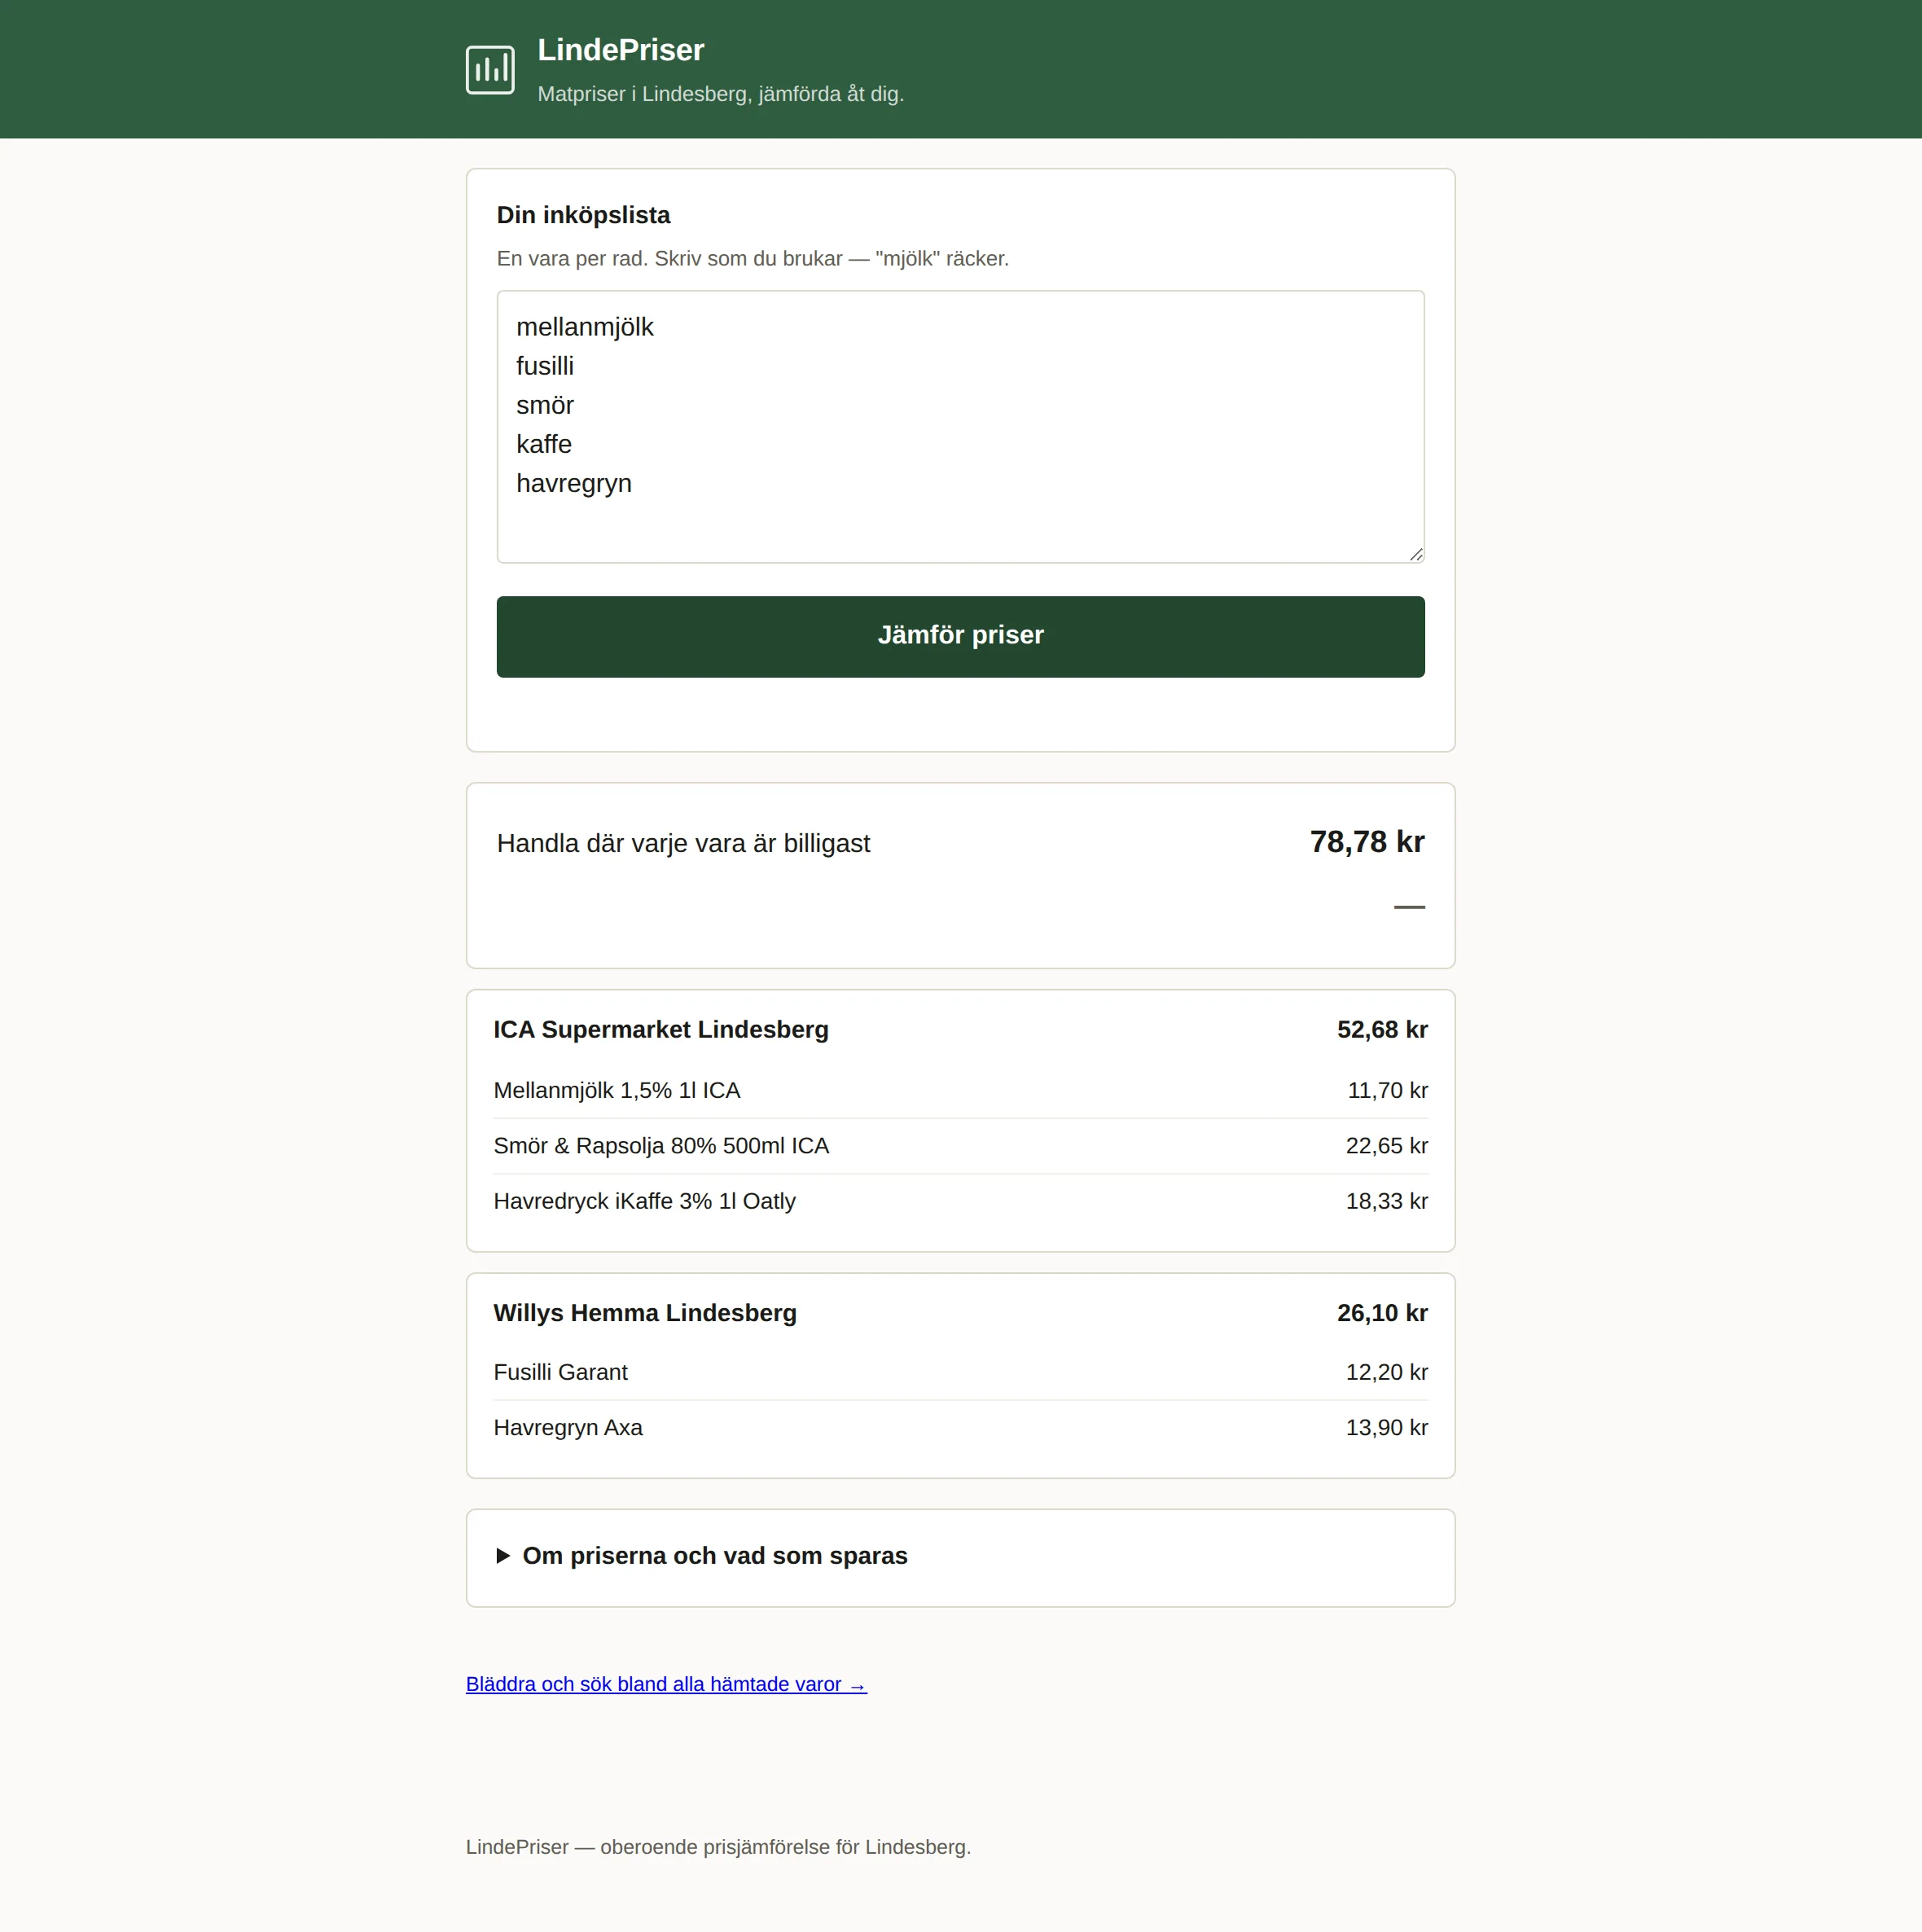Click the 12,20 kr price

[x=1386, y=1372]
